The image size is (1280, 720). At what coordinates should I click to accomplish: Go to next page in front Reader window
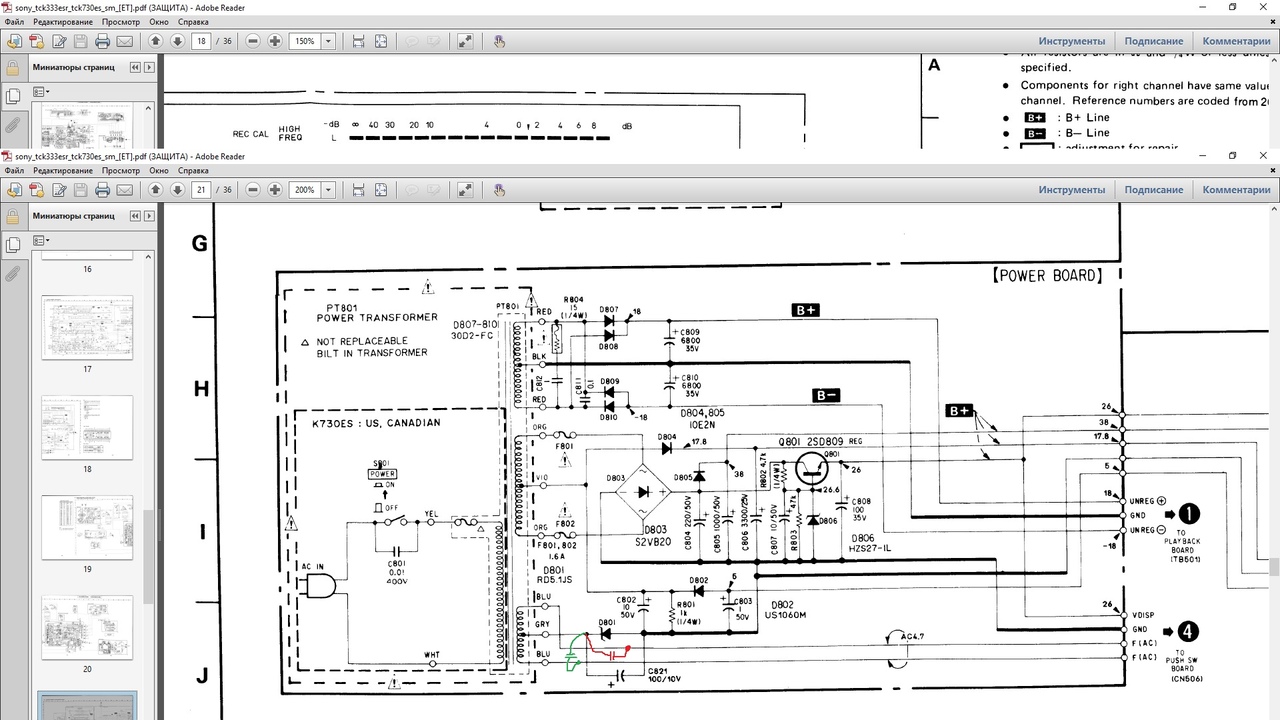coord(177,189)
